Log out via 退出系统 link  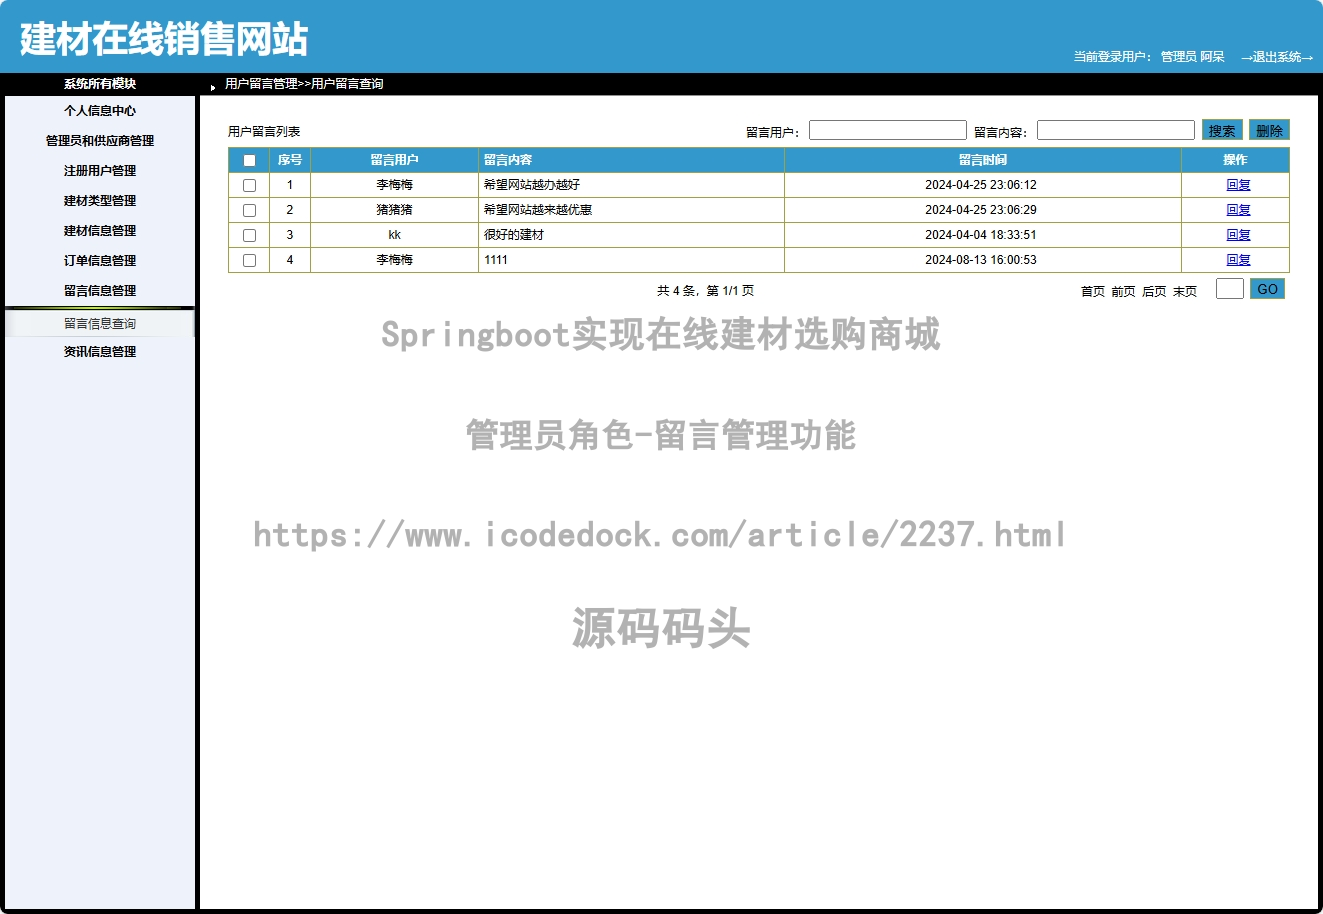click(1277, 57)
